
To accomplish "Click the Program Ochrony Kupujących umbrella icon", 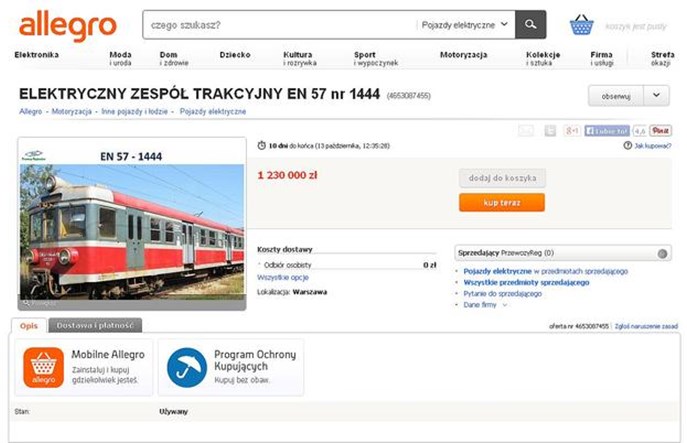I will 187,368.
